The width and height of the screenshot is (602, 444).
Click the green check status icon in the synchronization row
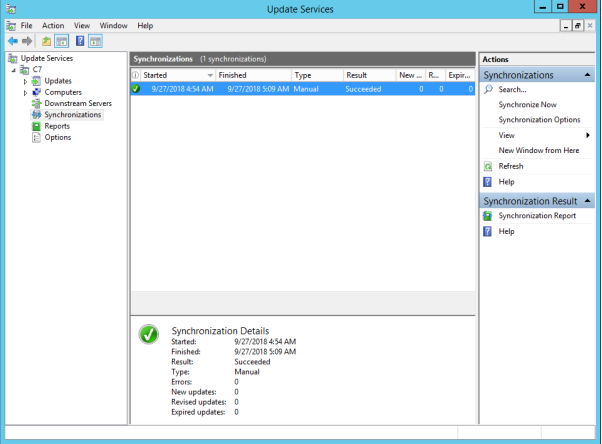coord(136,89)
